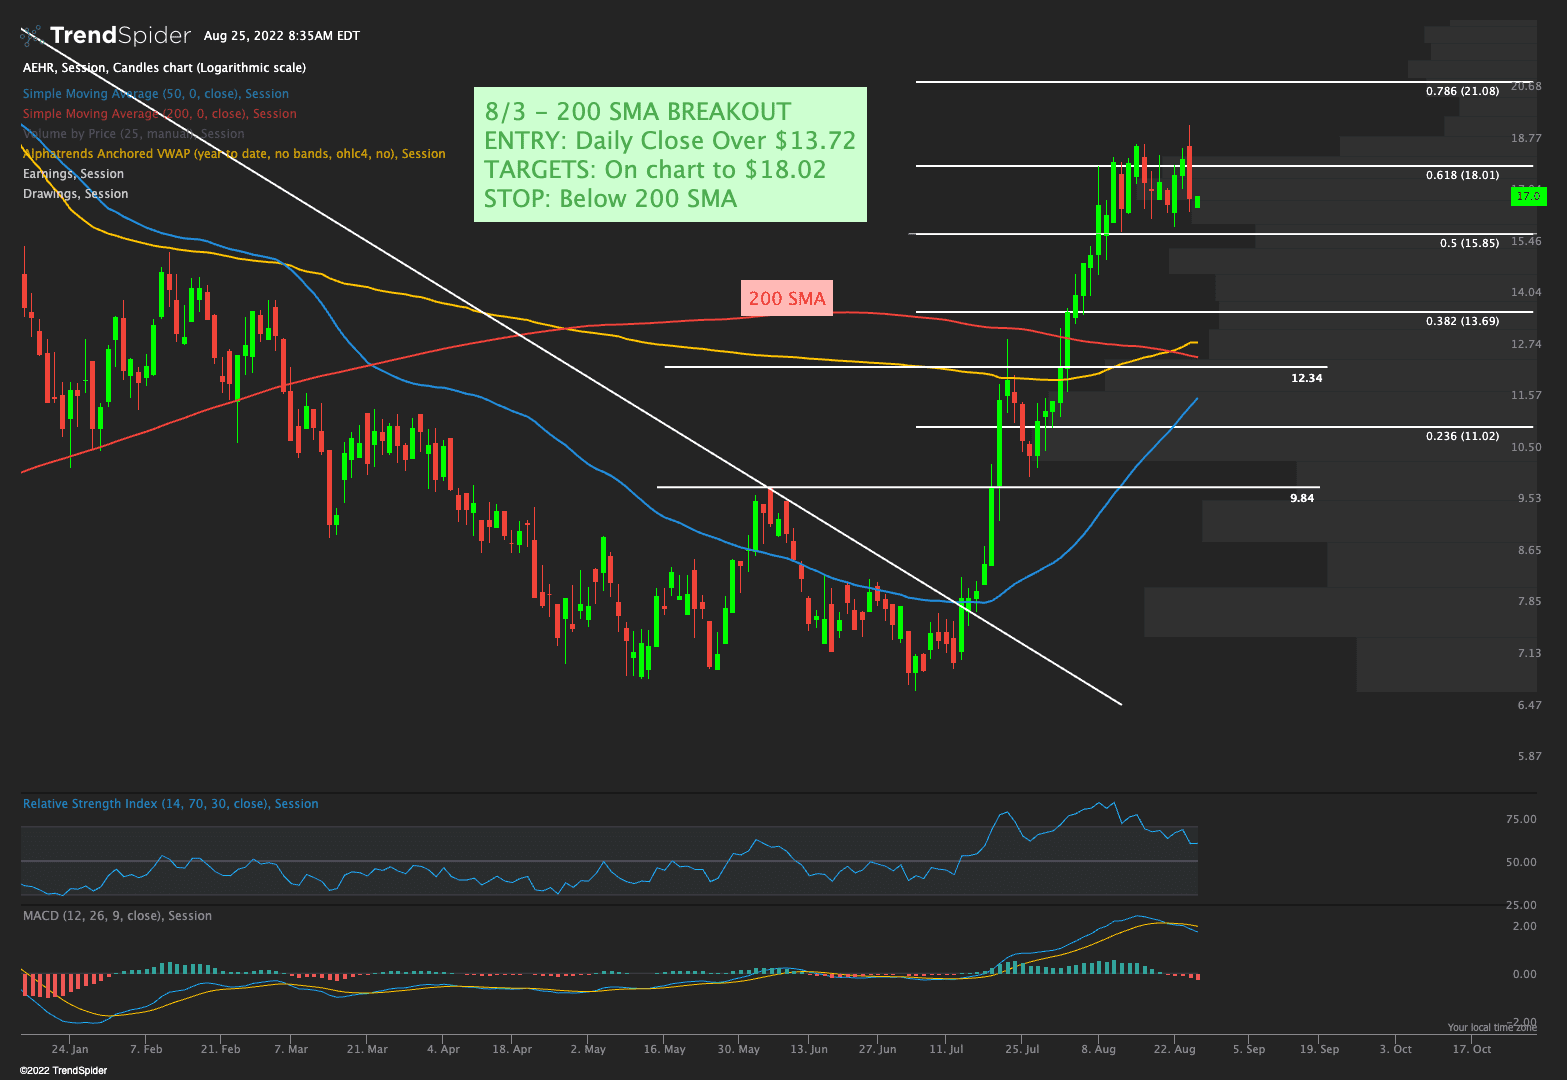Click the Earnings, Session legend entry

pyautogui.click(x=73, y=174)
